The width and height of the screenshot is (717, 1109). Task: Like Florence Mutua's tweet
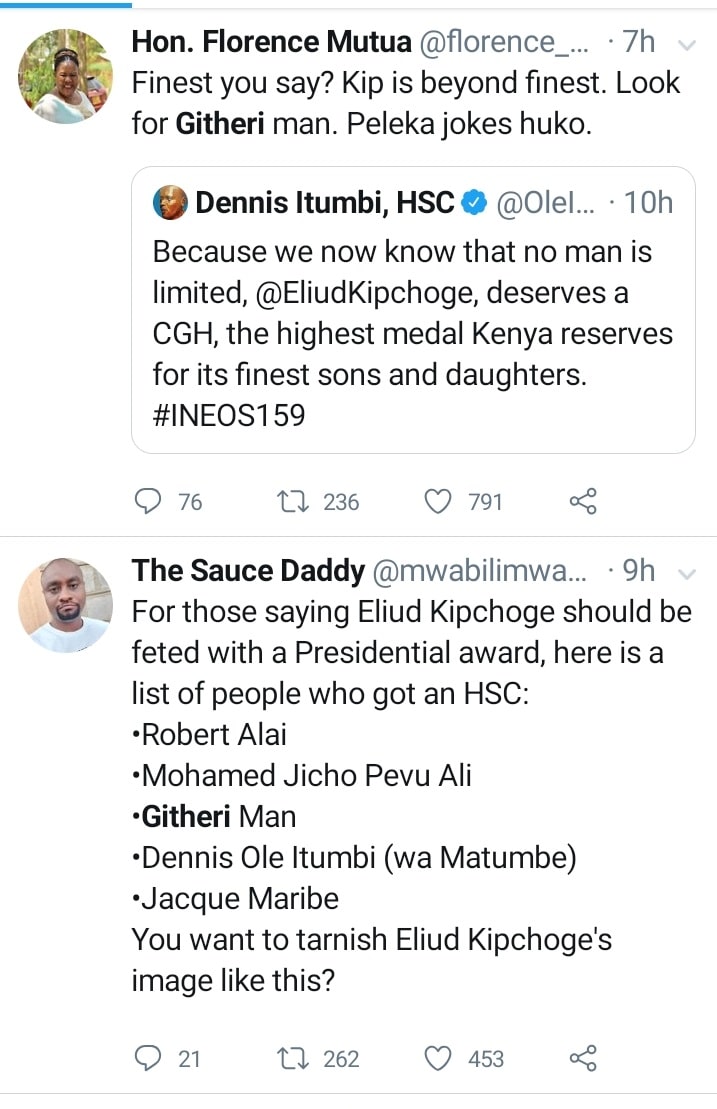click(x=440, y=501)
